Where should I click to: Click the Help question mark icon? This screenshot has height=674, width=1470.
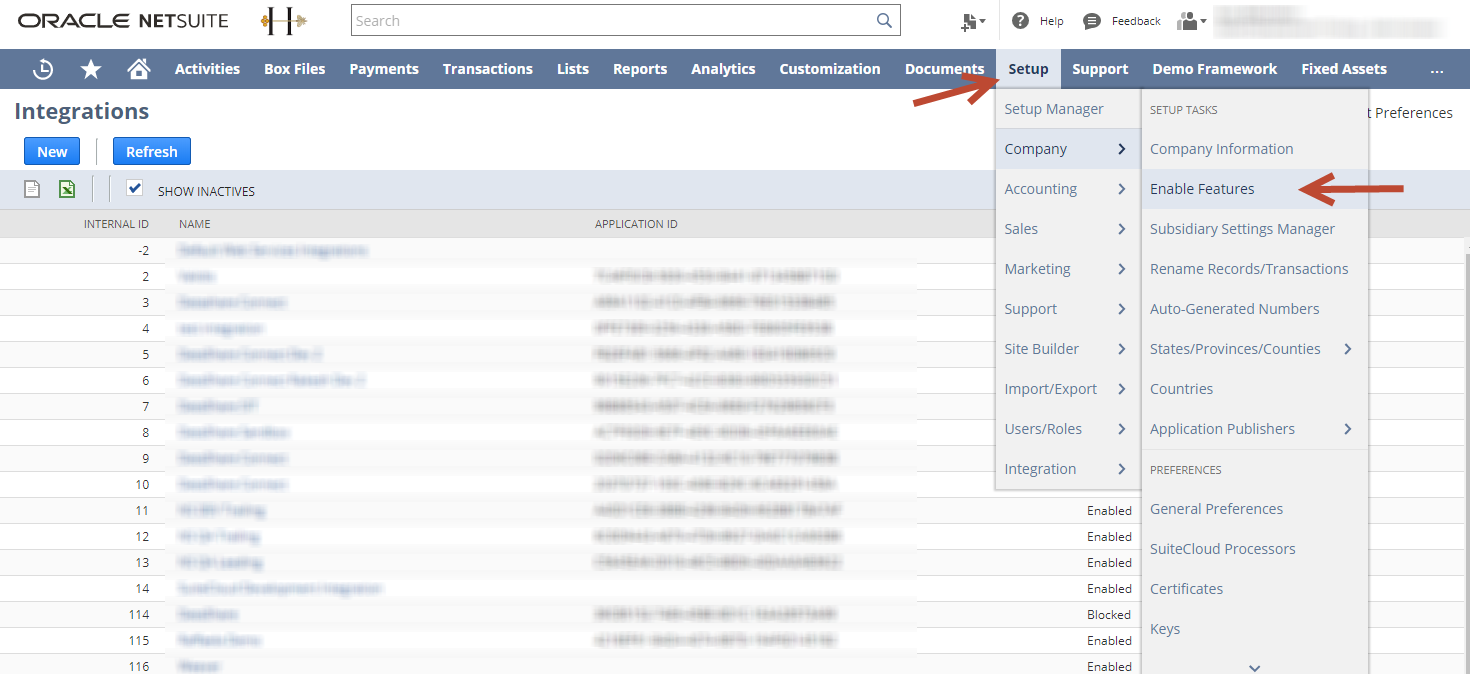click(1021, 21)
